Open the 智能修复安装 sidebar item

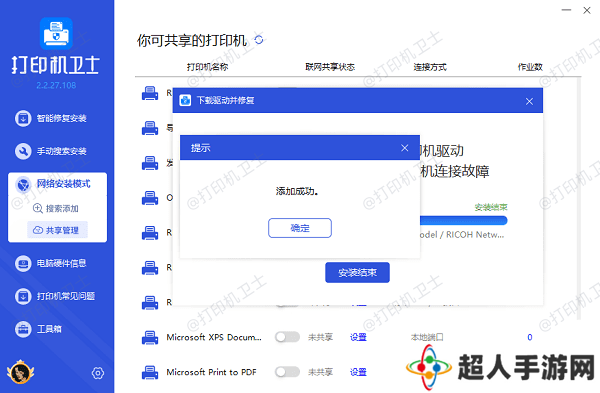pos(51,118)
